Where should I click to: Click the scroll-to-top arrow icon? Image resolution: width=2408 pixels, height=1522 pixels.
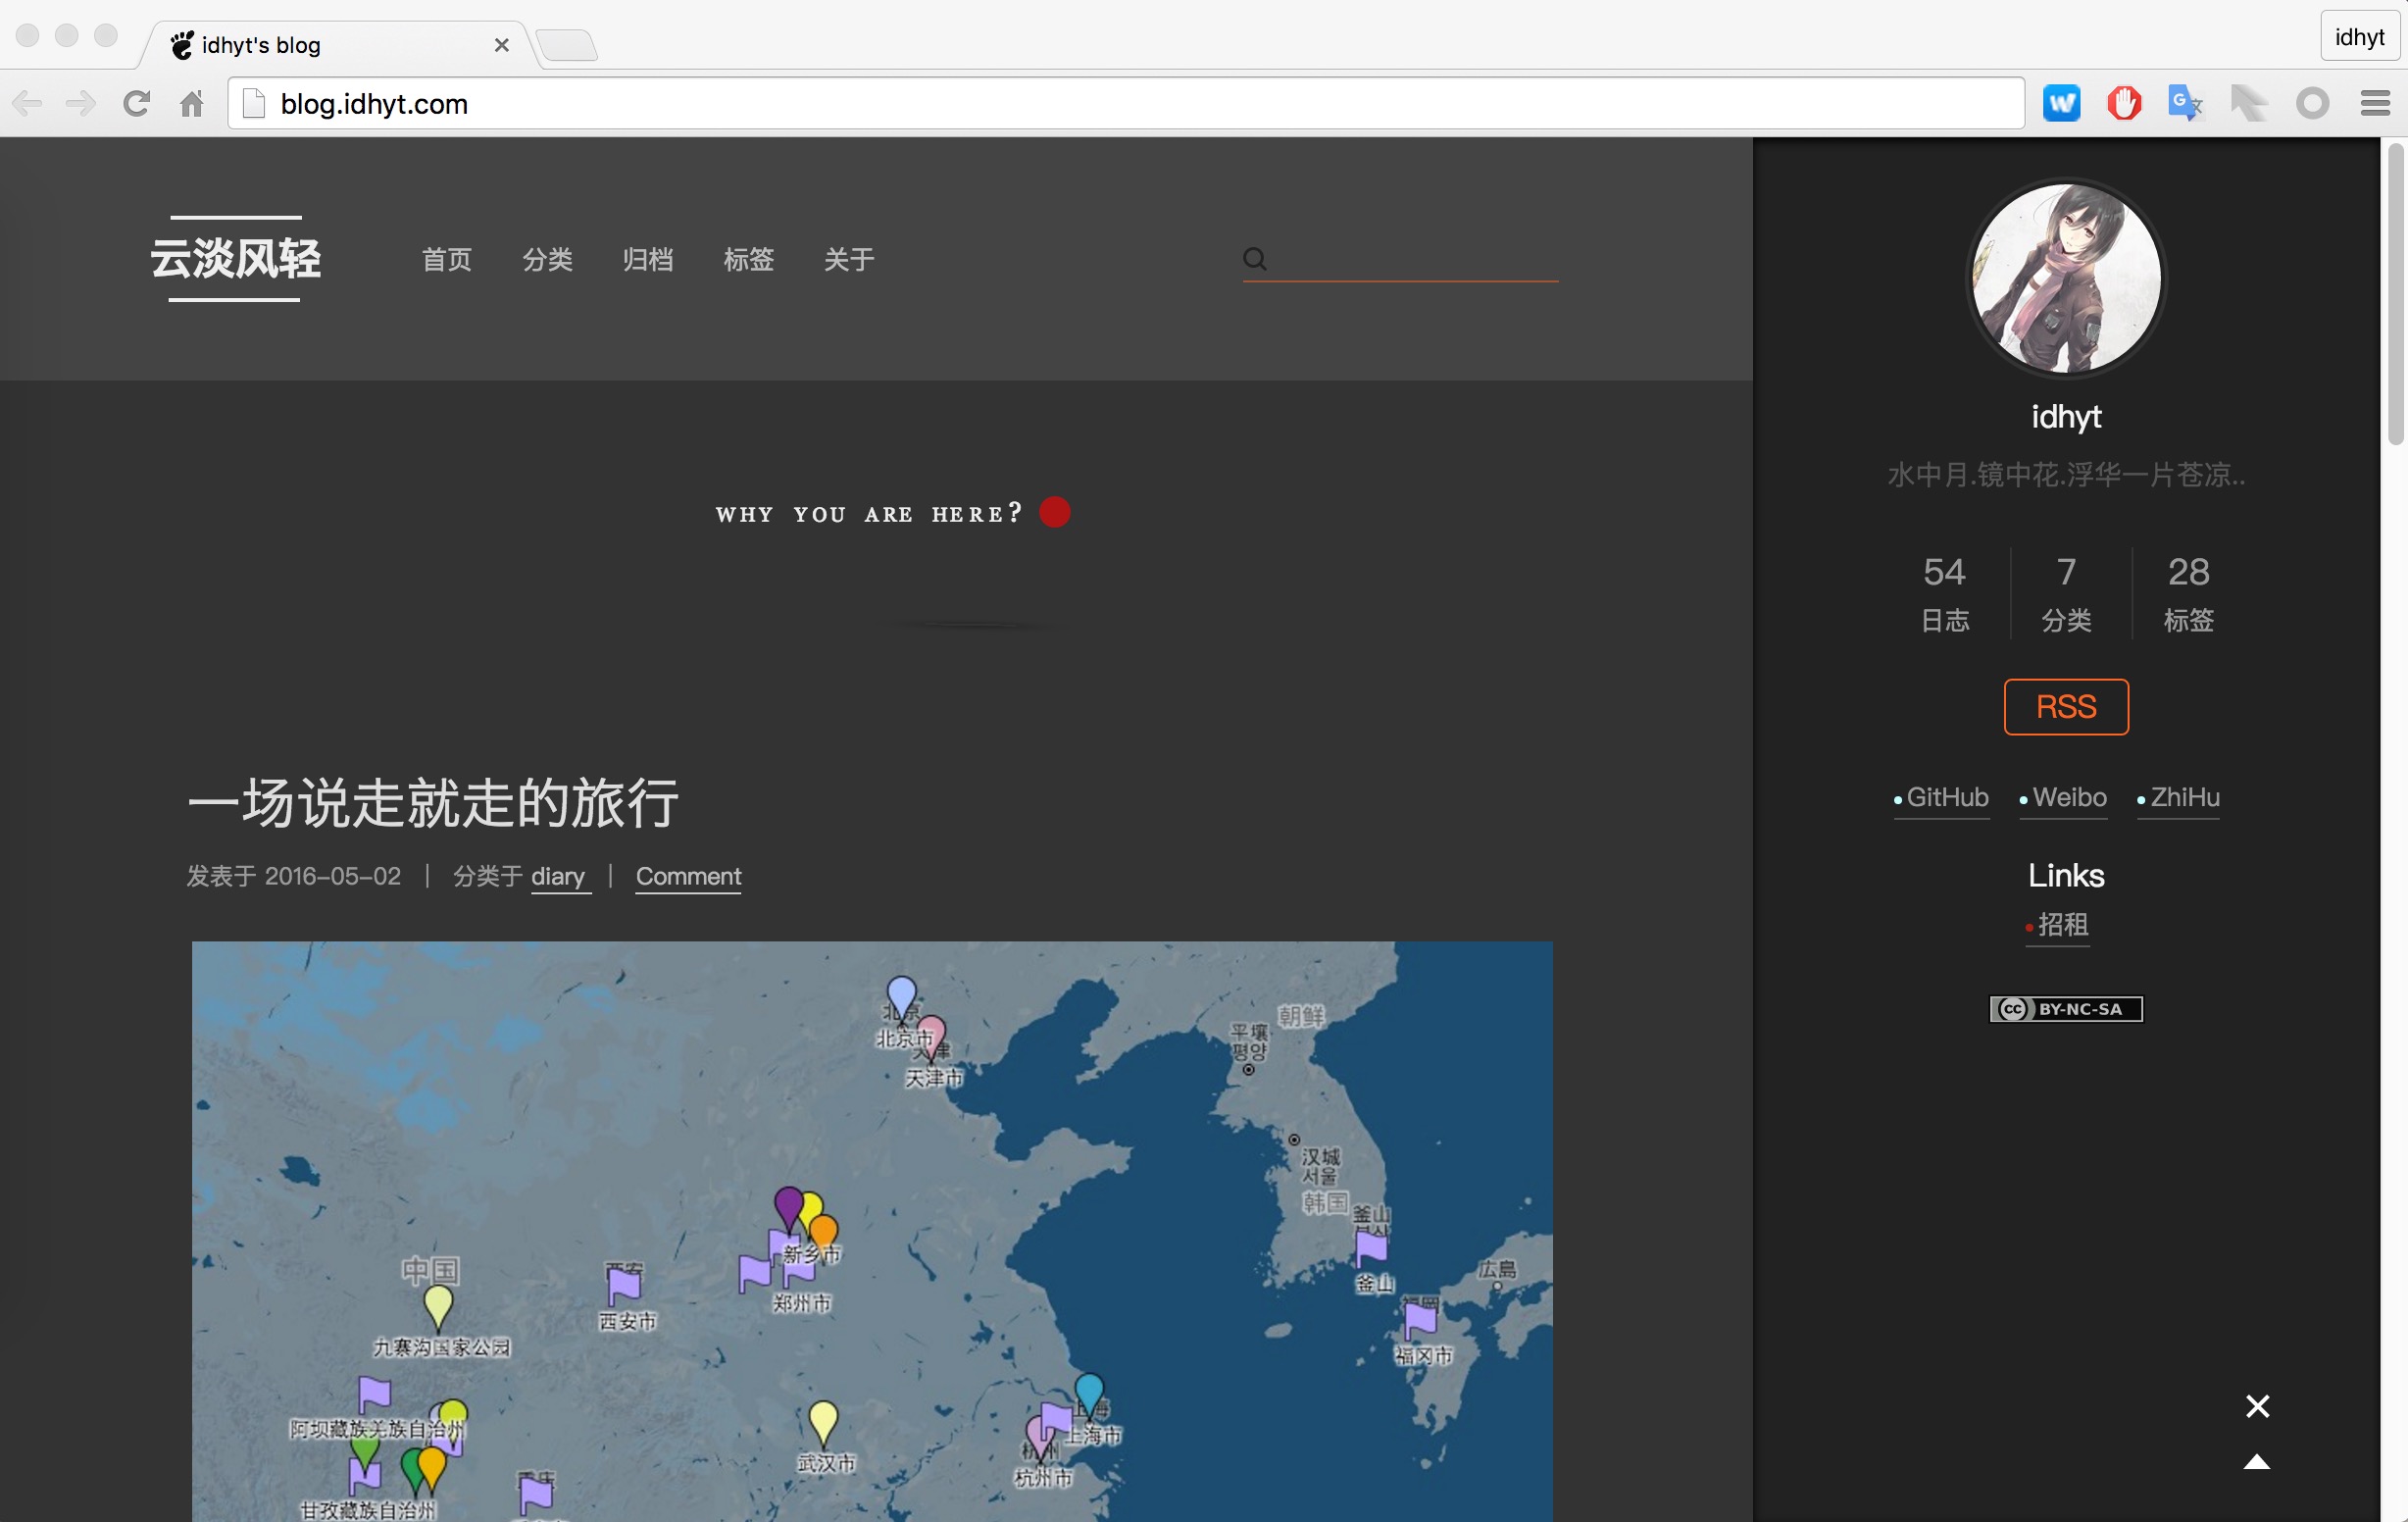[x=2256, y=1463]
